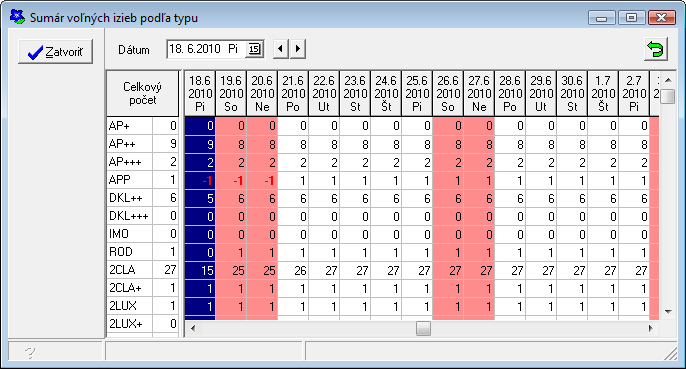Select the AP+ room type row label
Screen dimensions: 686x369
click(130, 126)
